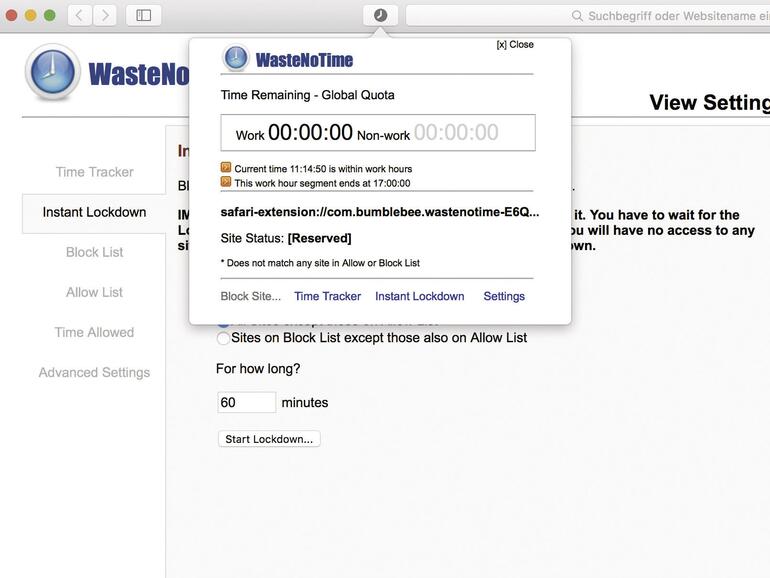
Task: Open the Block List tab
Action: 94,252
